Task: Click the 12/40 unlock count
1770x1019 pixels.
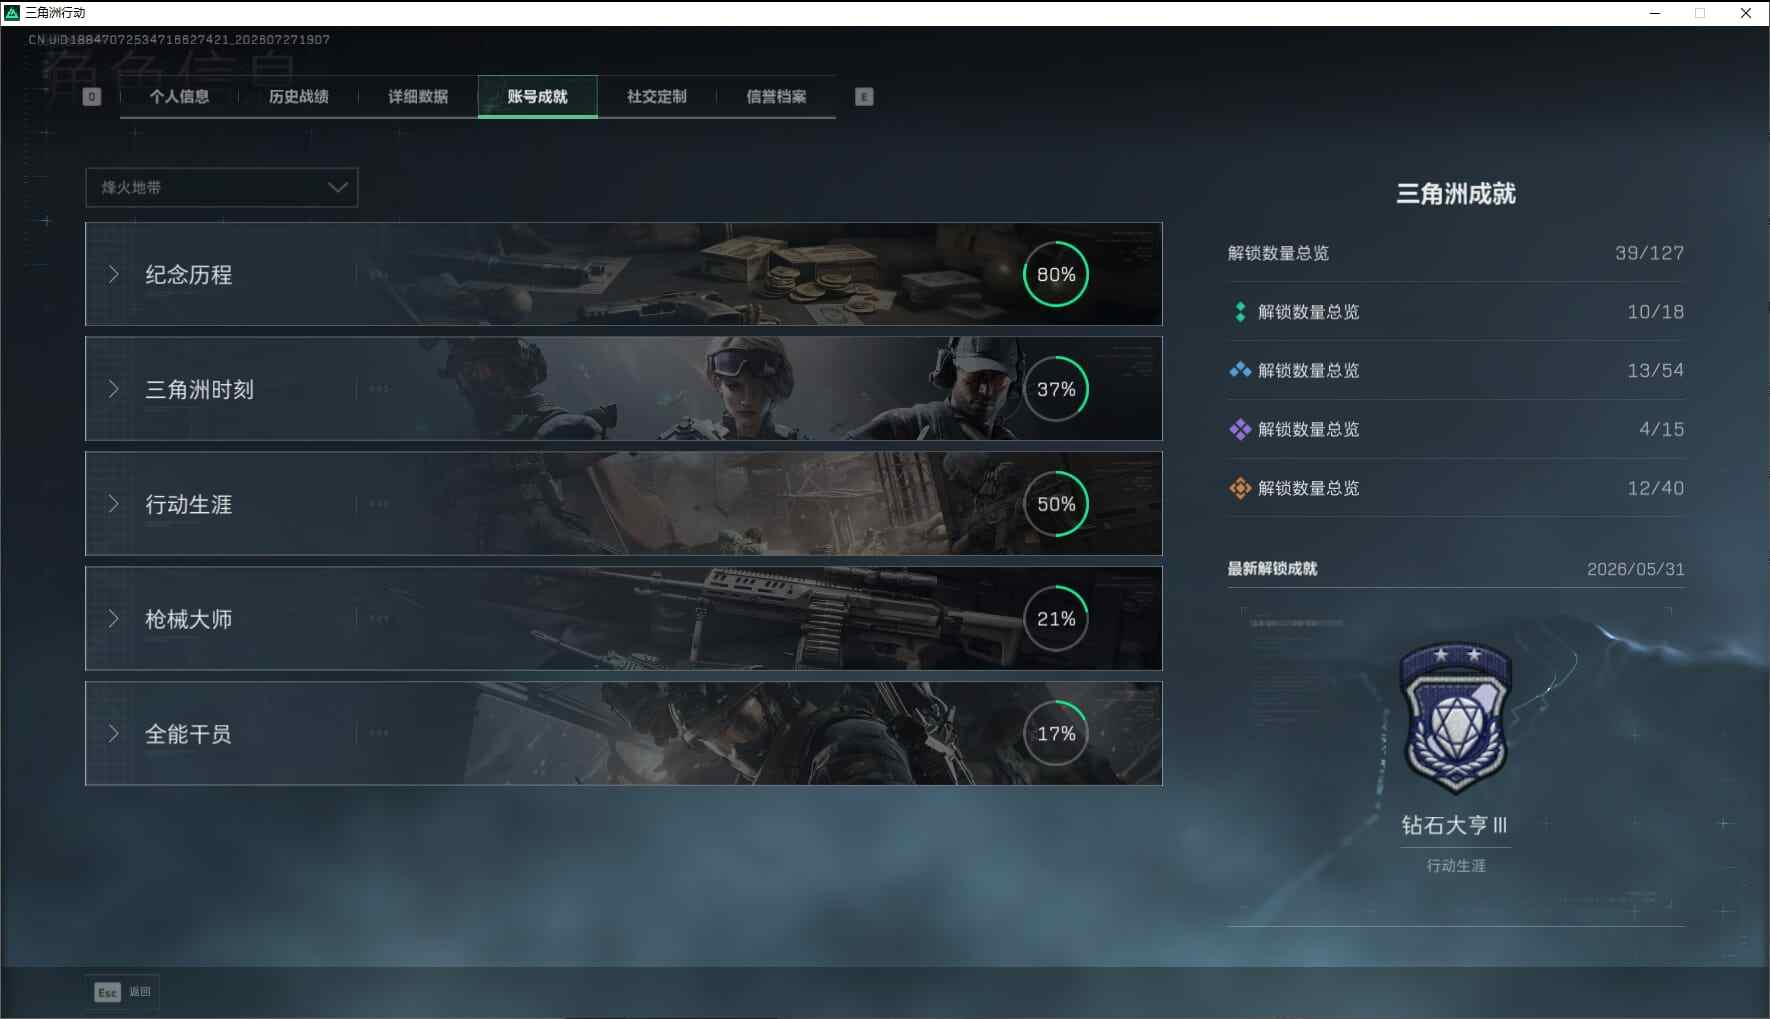Action: [x=1655, y=488]
